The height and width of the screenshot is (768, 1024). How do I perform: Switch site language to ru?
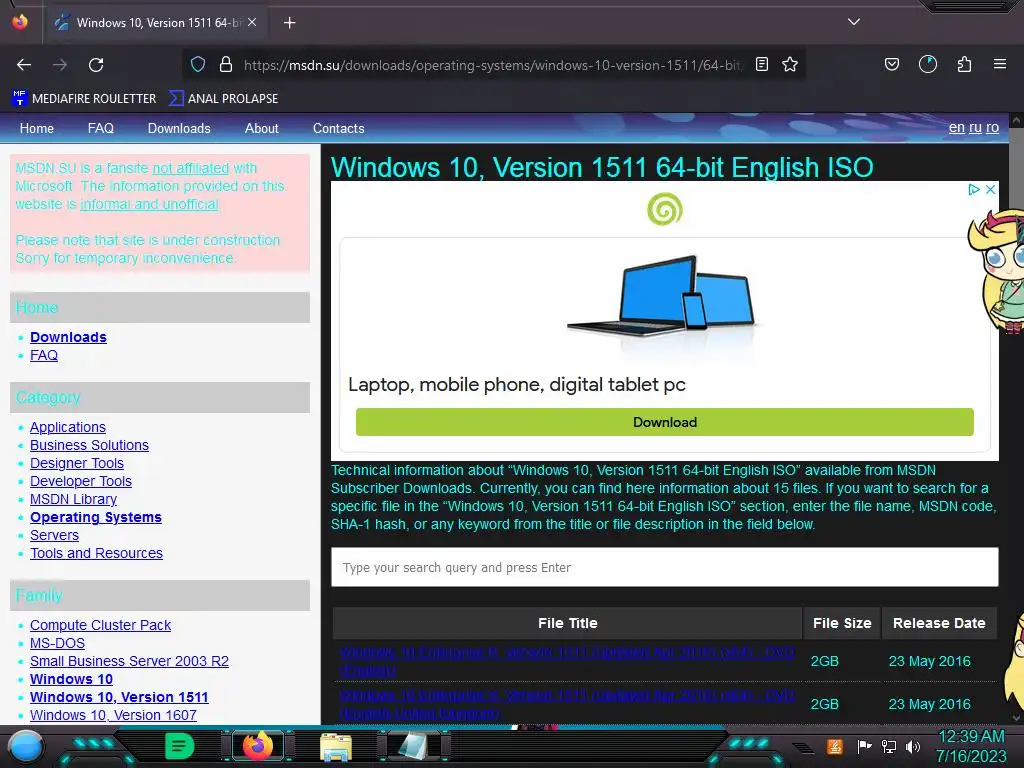point(975,127)
